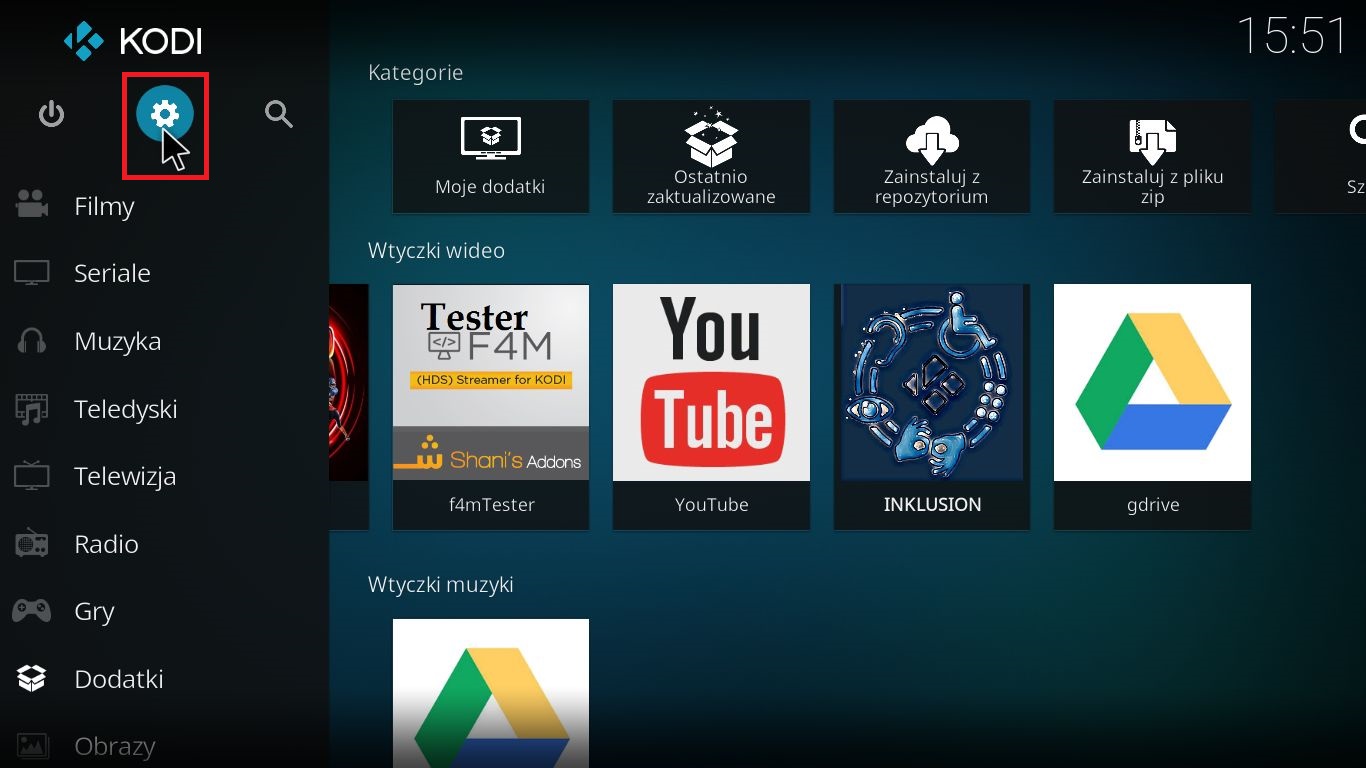This screenshot has width=1366, height=768.
Task: Open gdrive under Wtyczki wideo
Action: pyautogui.click(x=1152, y=407)
